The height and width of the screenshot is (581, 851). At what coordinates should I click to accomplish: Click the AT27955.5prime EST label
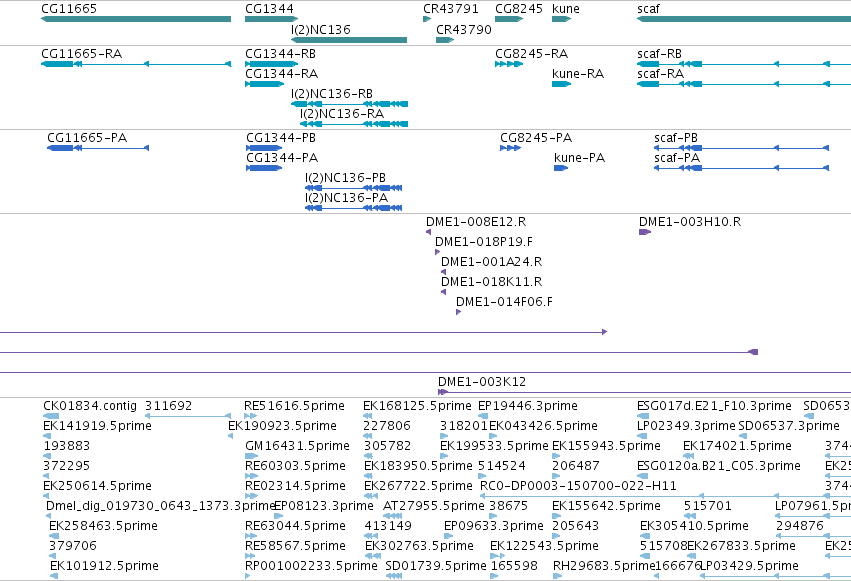point(433,506)
